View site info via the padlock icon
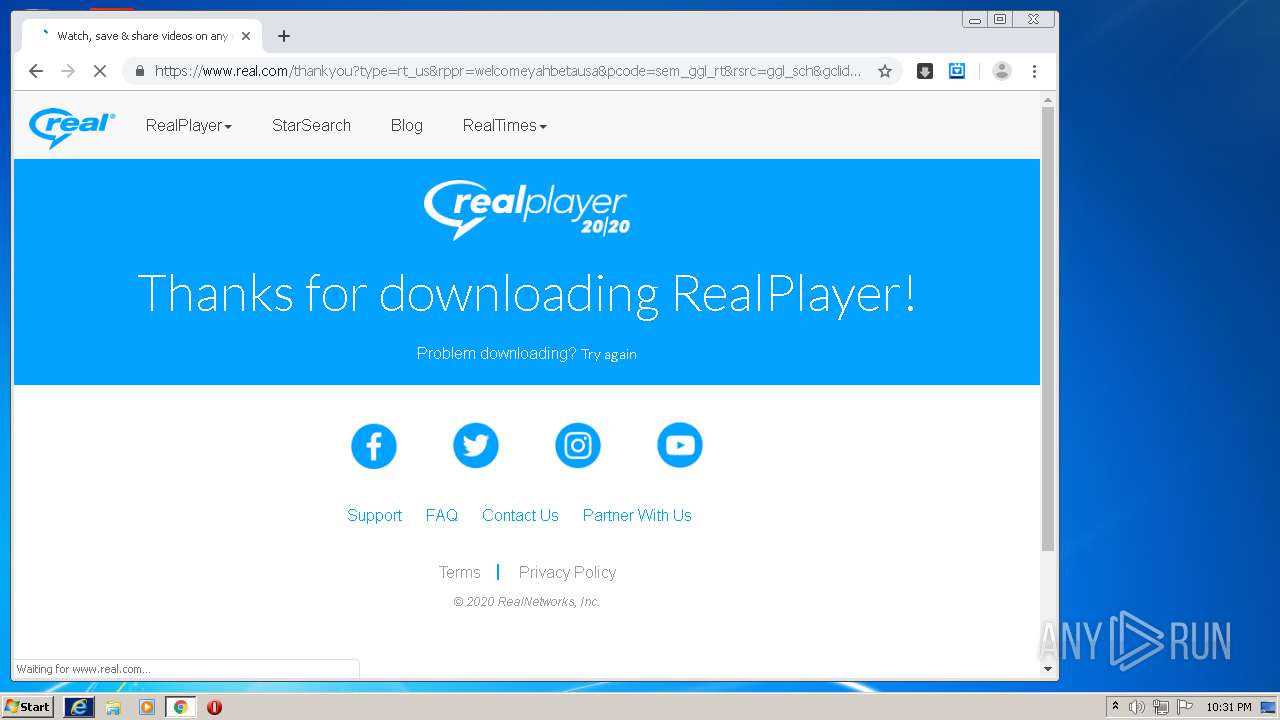 pos(139,71)
